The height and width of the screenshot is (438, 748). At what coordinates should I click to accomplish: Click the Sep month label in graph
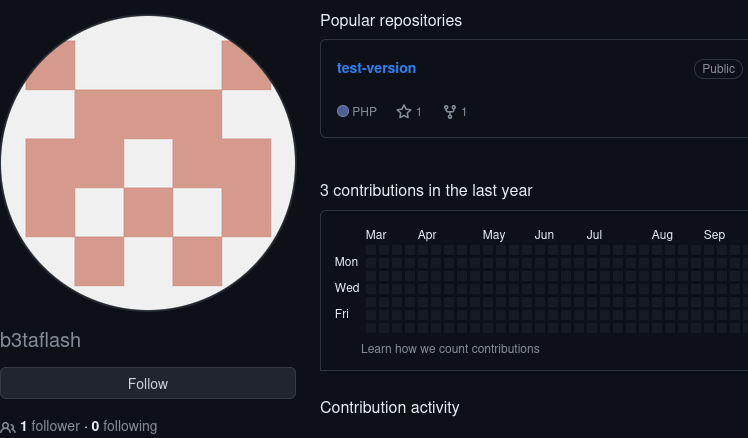click(714, 235)
